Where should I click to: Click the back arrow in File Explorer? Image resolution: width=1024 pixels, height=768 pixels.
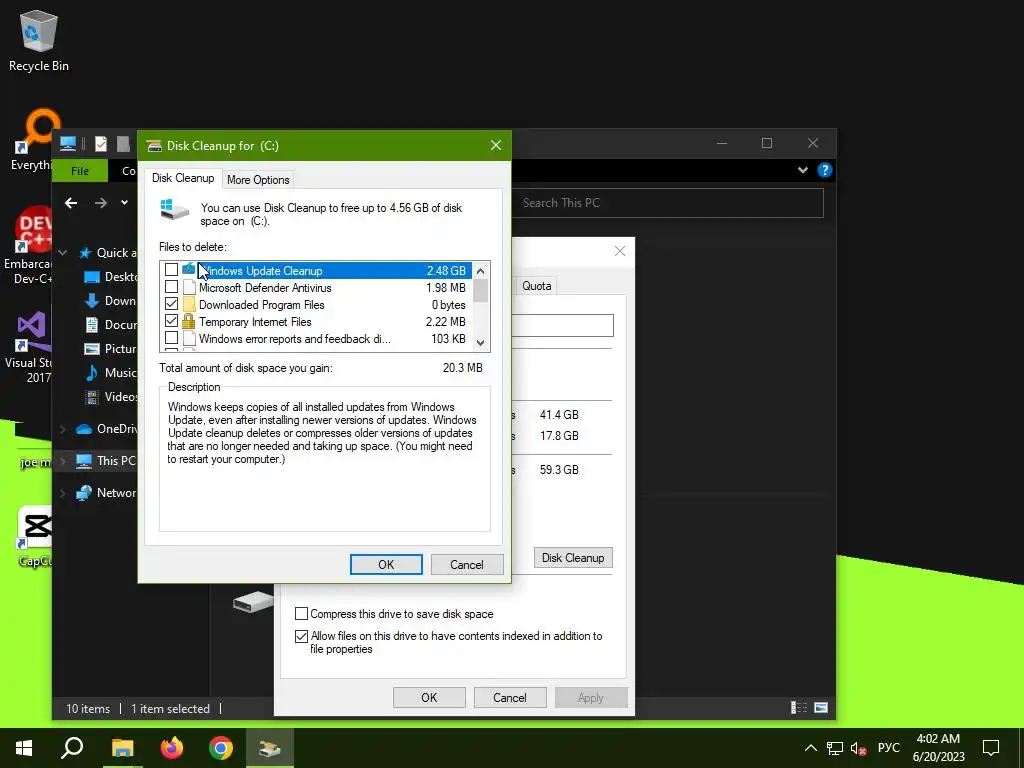click(71, 203)
